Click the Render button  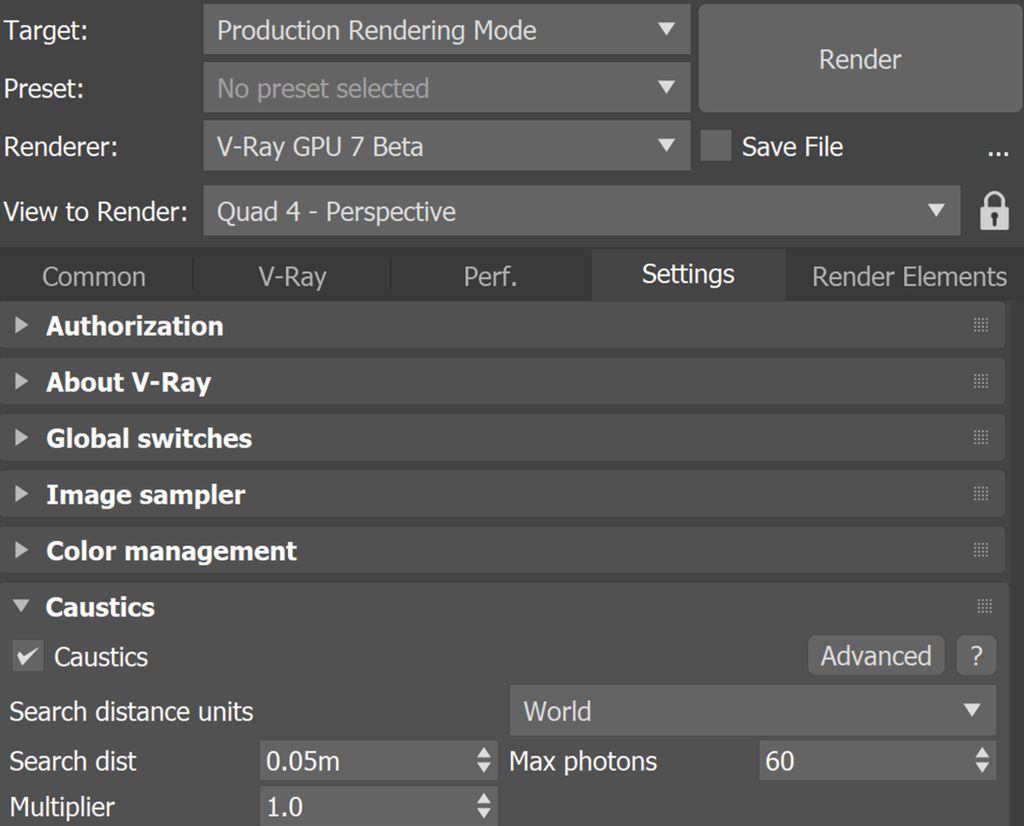coord(858,60)
